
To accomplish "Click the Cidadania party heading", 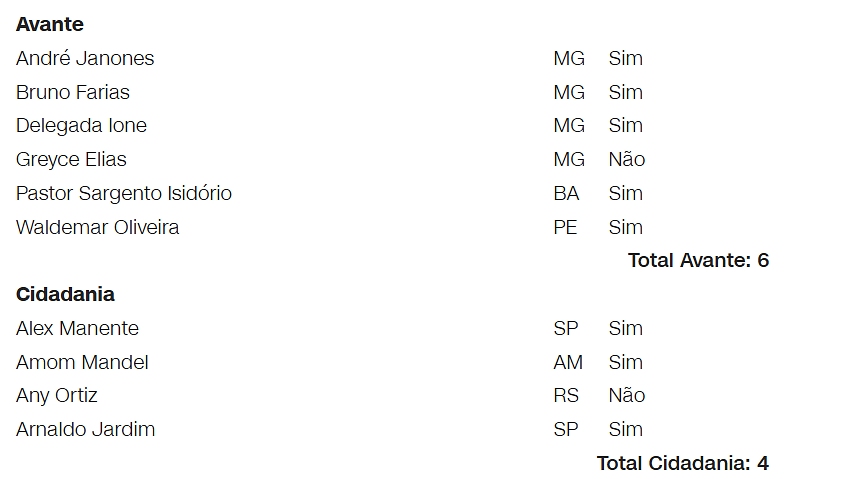I will coord(65,295).
